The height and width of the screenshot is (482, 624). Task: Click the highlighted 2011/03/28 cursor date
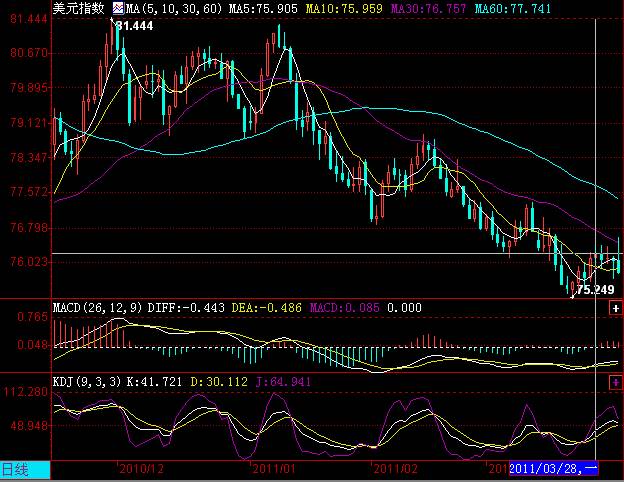554,469
